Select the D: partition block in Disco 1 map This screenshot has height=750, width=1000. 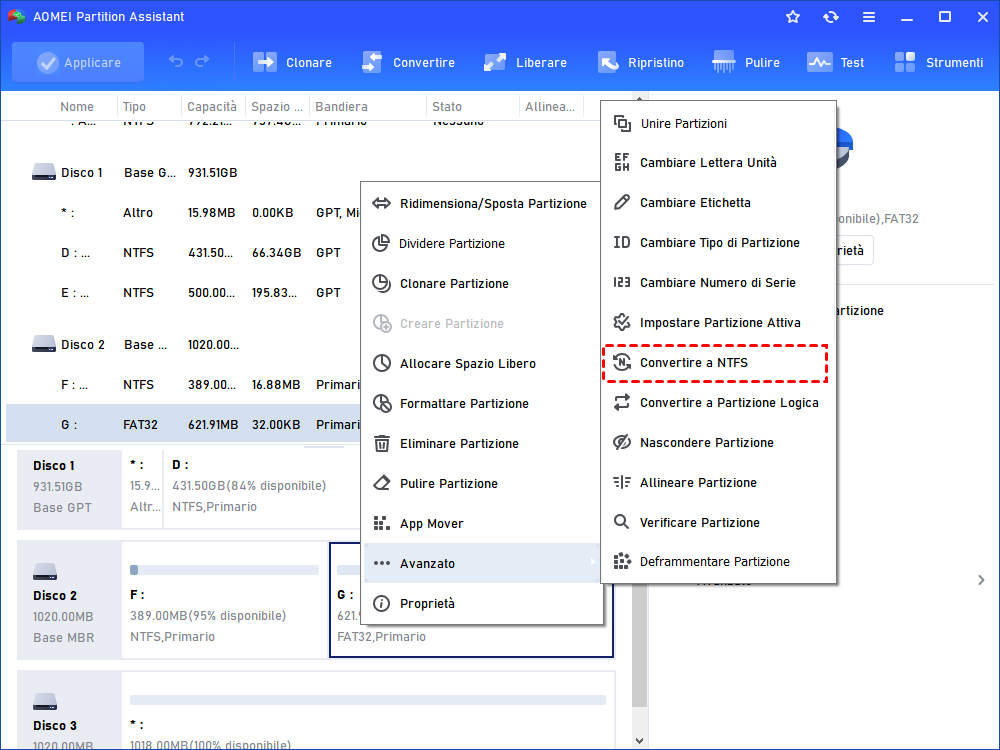point(263,489)
